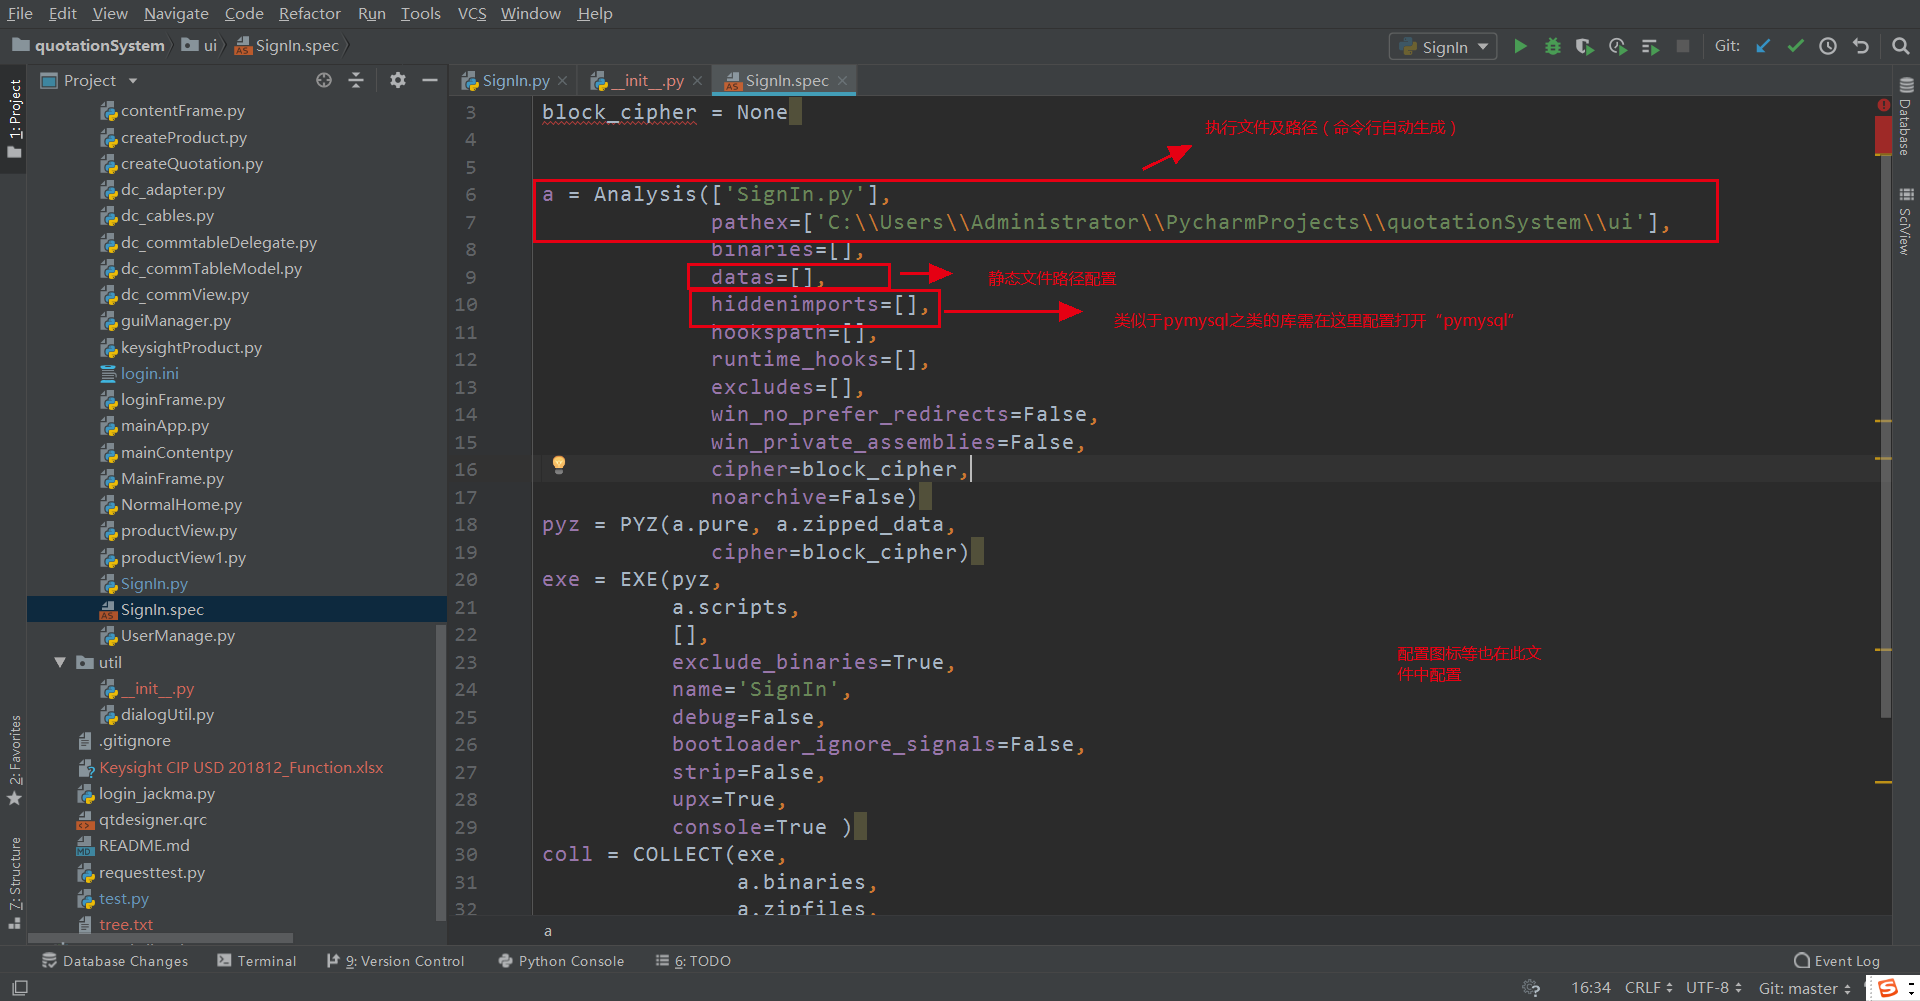Open the Refactor menu

coord(309,14)
